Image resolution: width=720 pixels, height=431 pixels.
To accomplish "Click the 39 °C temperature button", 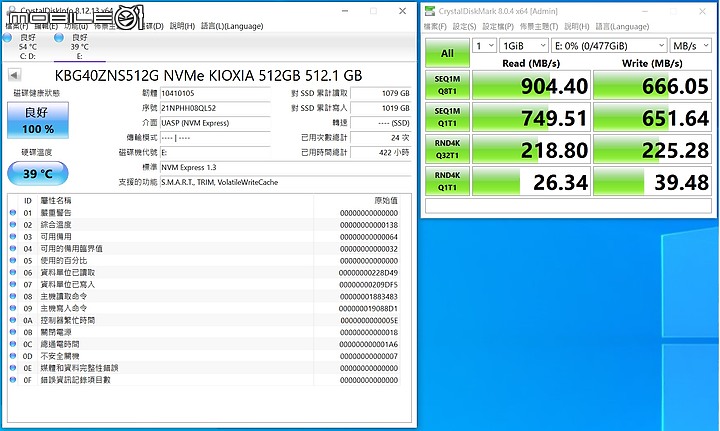I will tap(38, 174).
